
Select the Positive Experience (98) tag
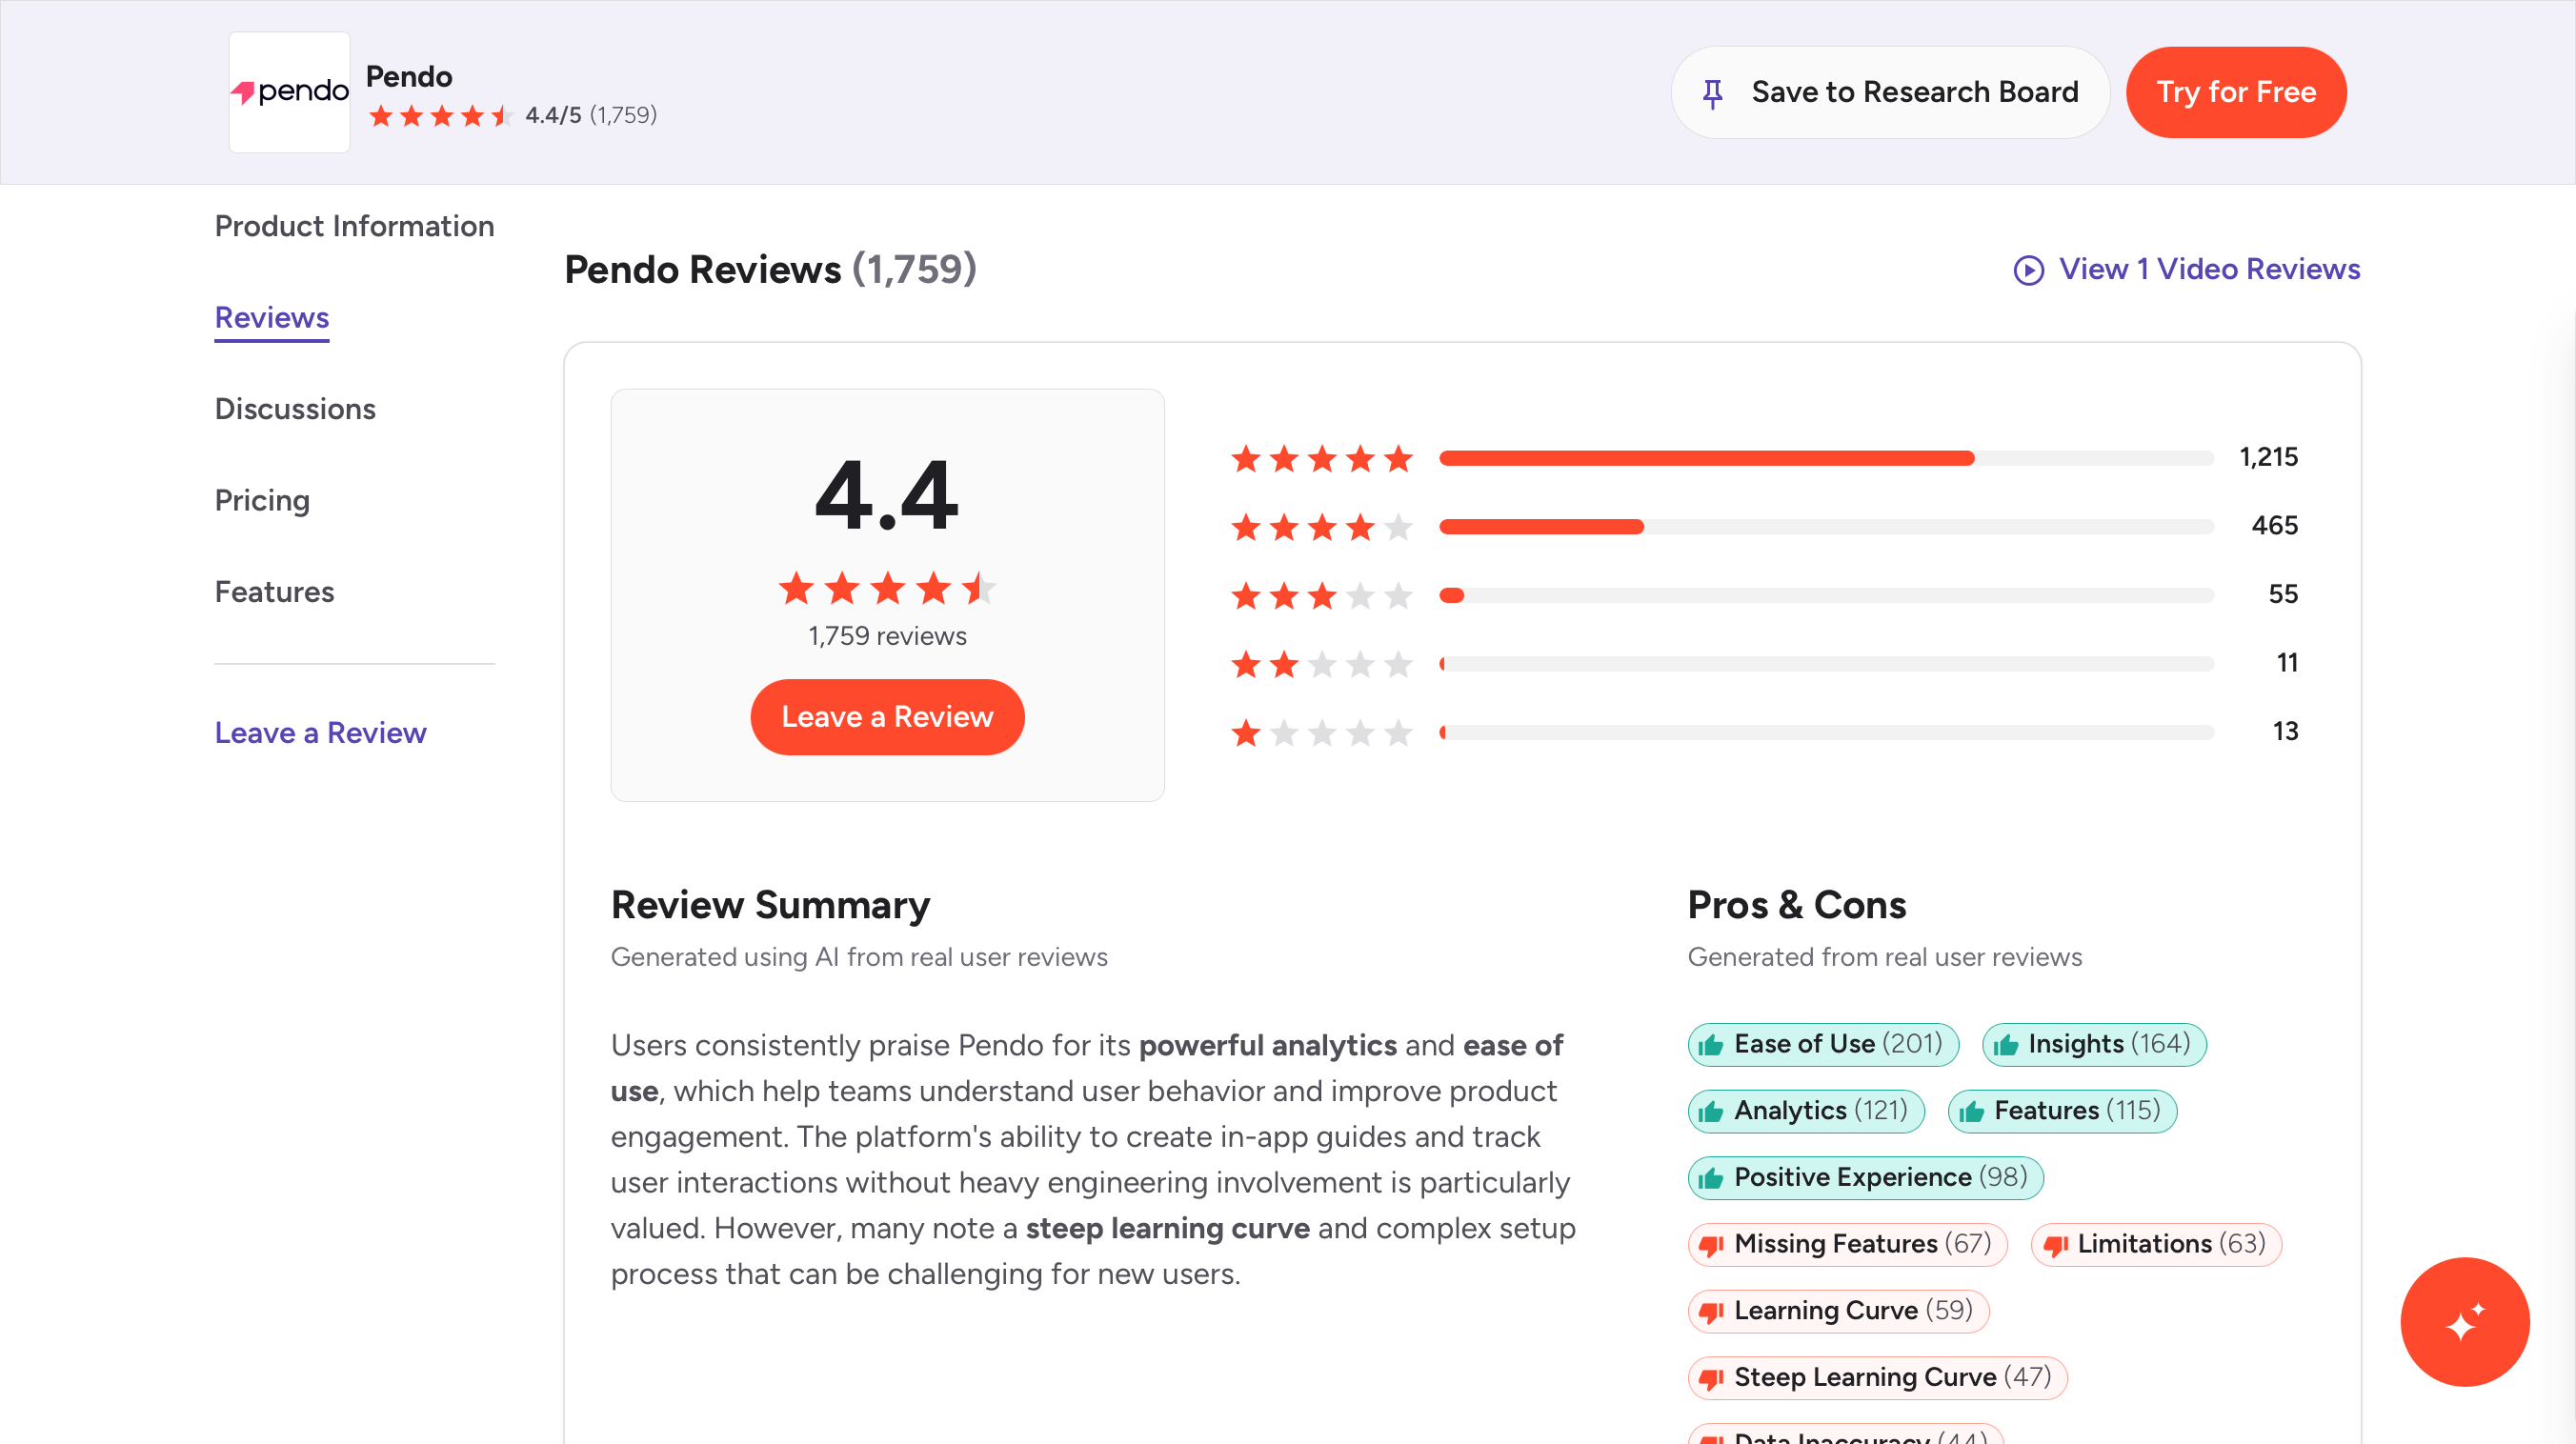pyautogui.click(x=1865, y=1178)
